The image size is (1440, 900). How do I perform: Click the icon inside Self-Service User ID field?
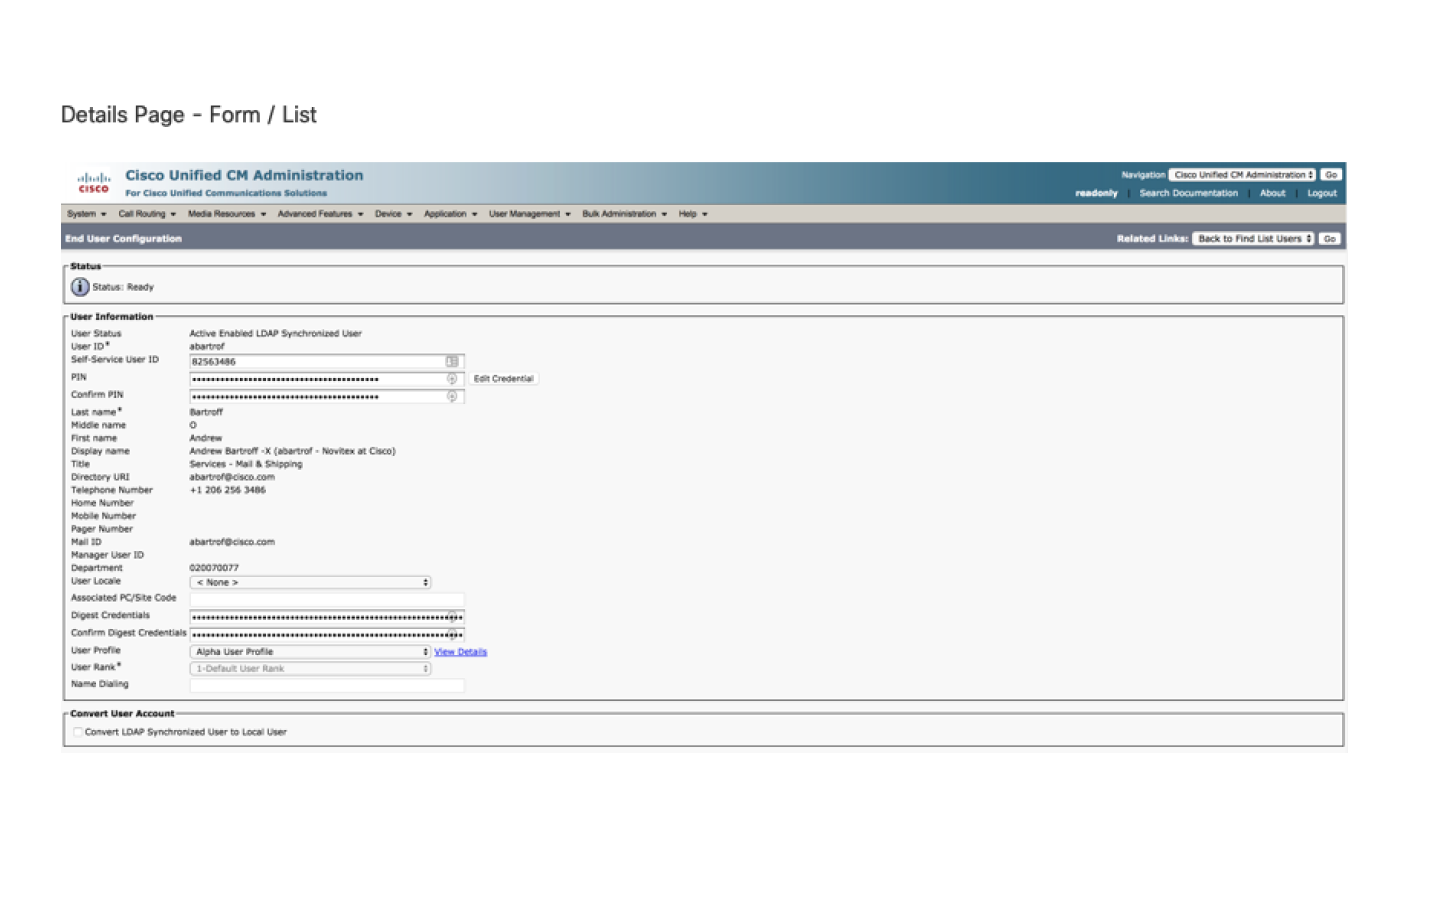click(452, 362)
